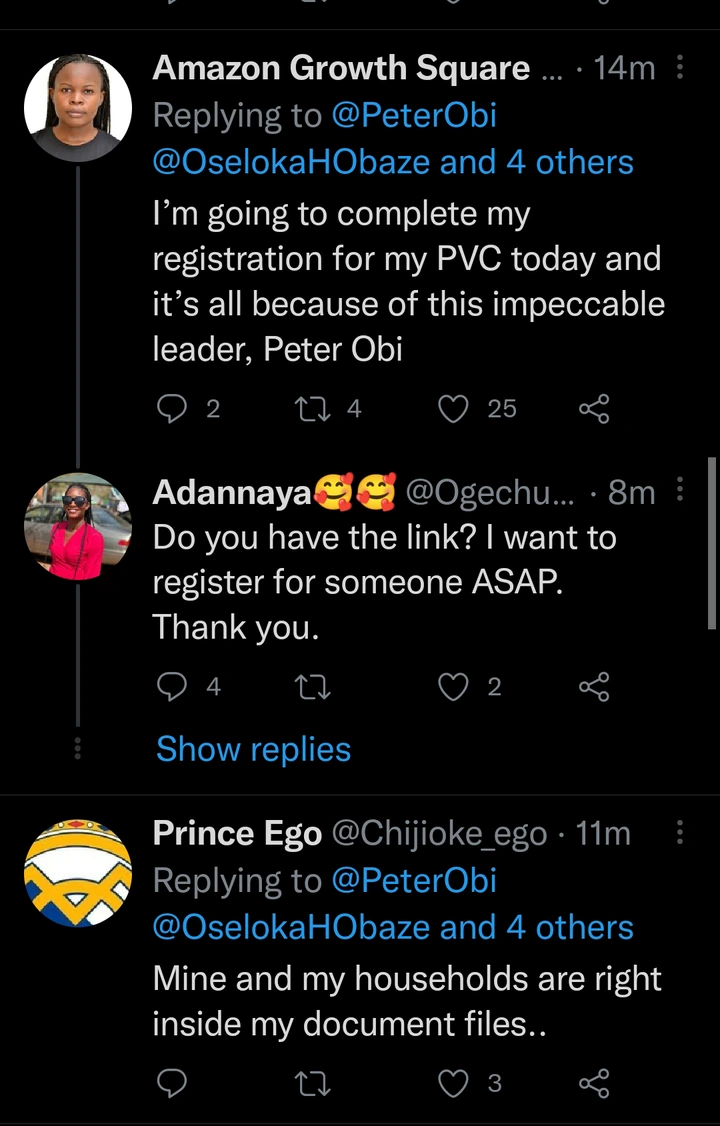Share Adannaya's tweet
Screen dimensions: 720x1126
594,687
